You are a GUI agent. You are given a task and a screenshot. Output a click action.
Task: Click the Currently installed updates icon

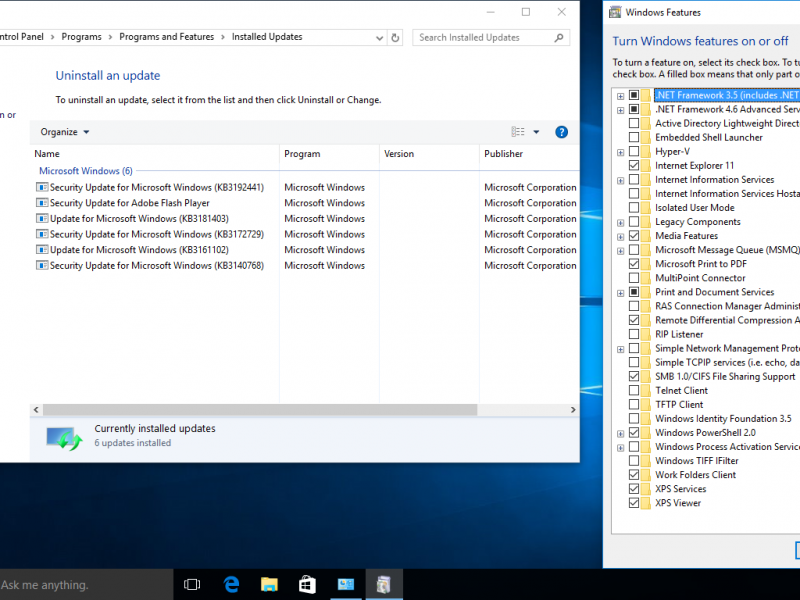tap(64, 439)
